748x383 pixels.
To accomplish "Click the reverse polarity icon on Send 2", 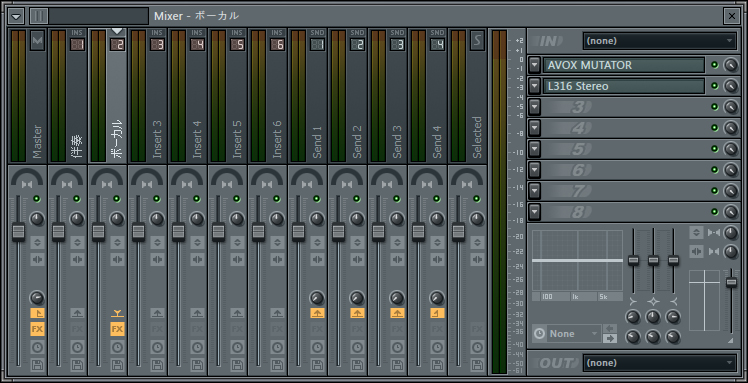I will 357,242.
